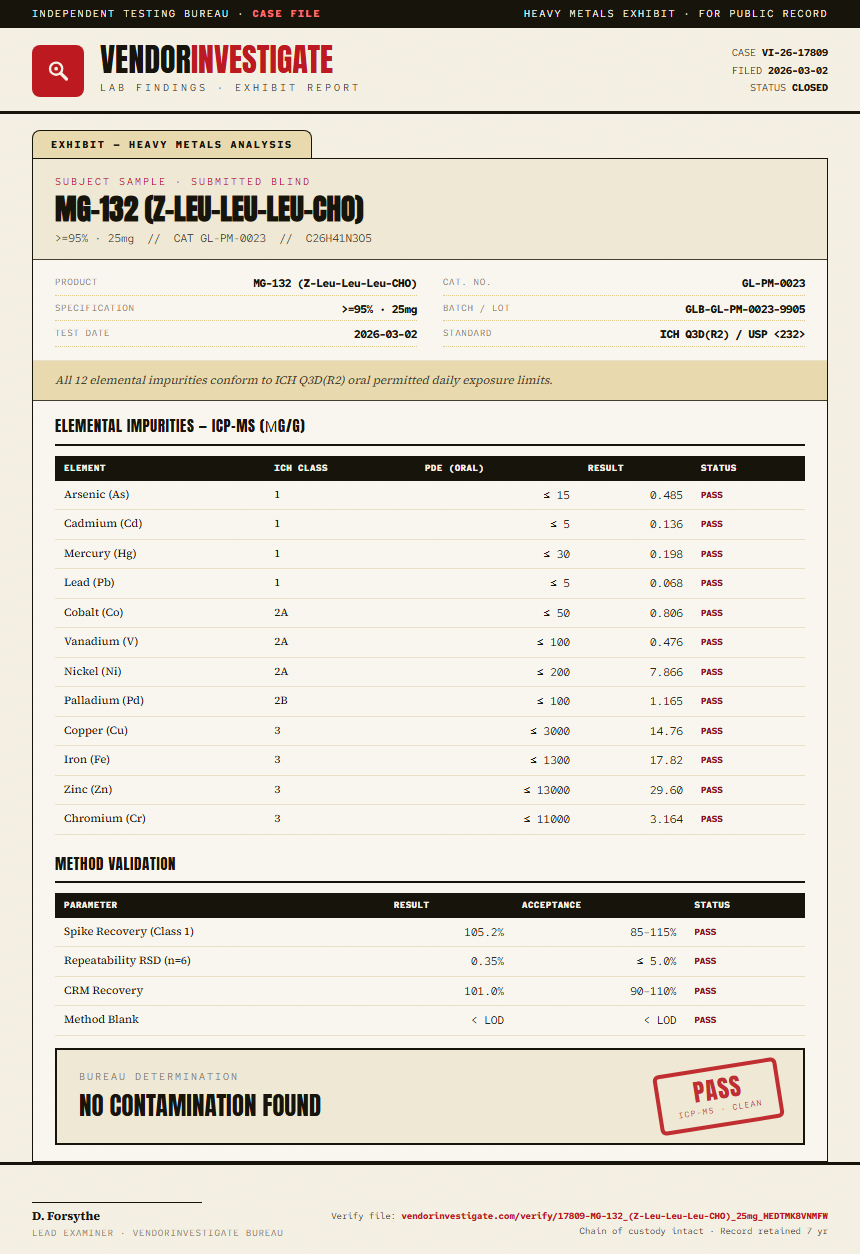Click the Arsenic (As) row element

click(96, 495)
